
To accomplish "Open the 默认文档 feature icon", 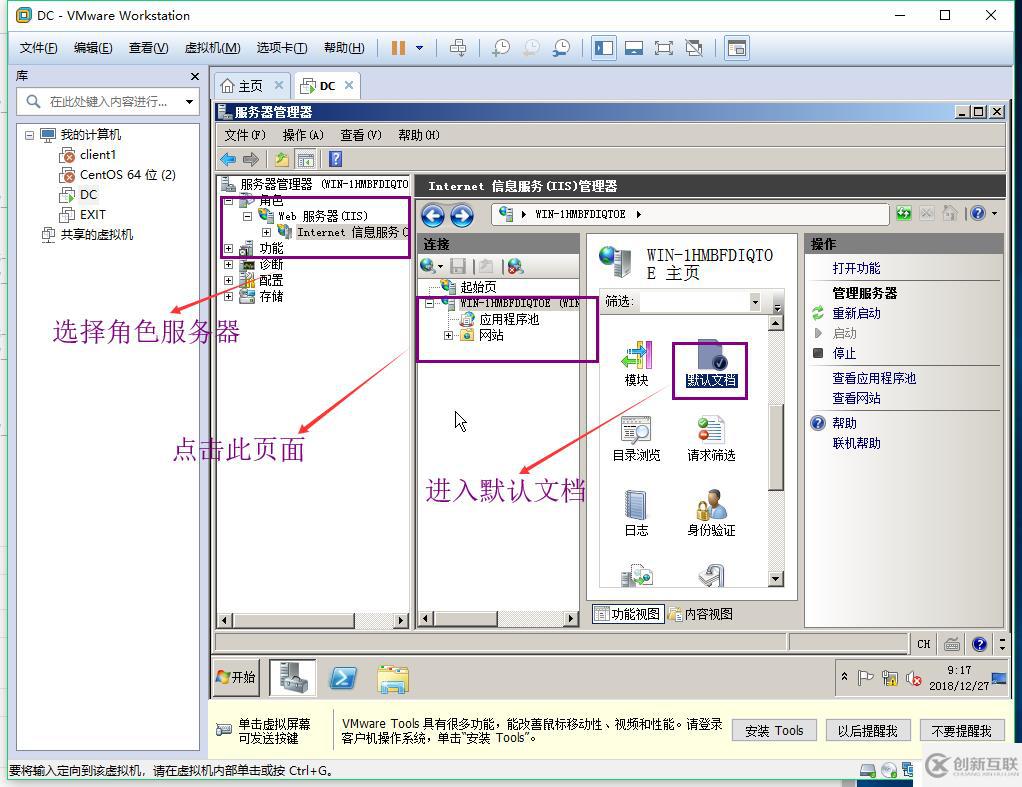I will 711,364.
